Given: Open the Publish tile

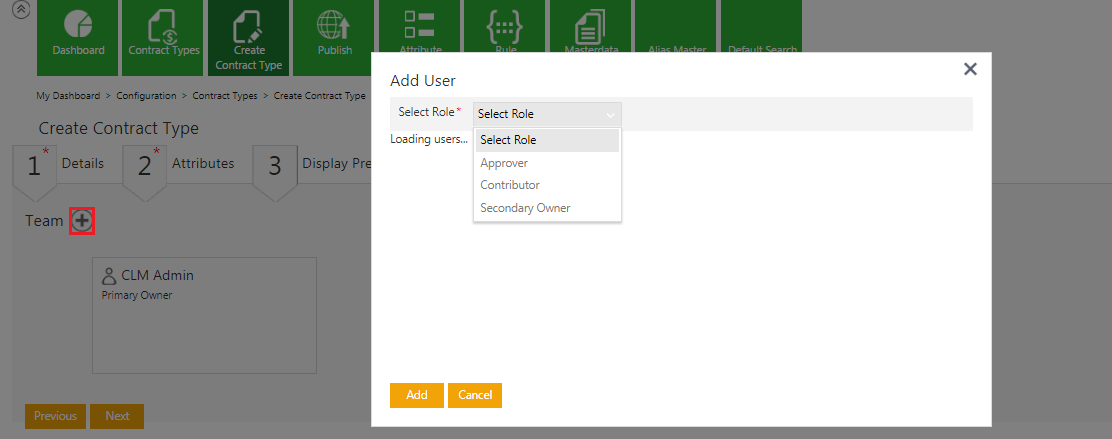Looking at the screenshot, I should [x=335, y=38].
